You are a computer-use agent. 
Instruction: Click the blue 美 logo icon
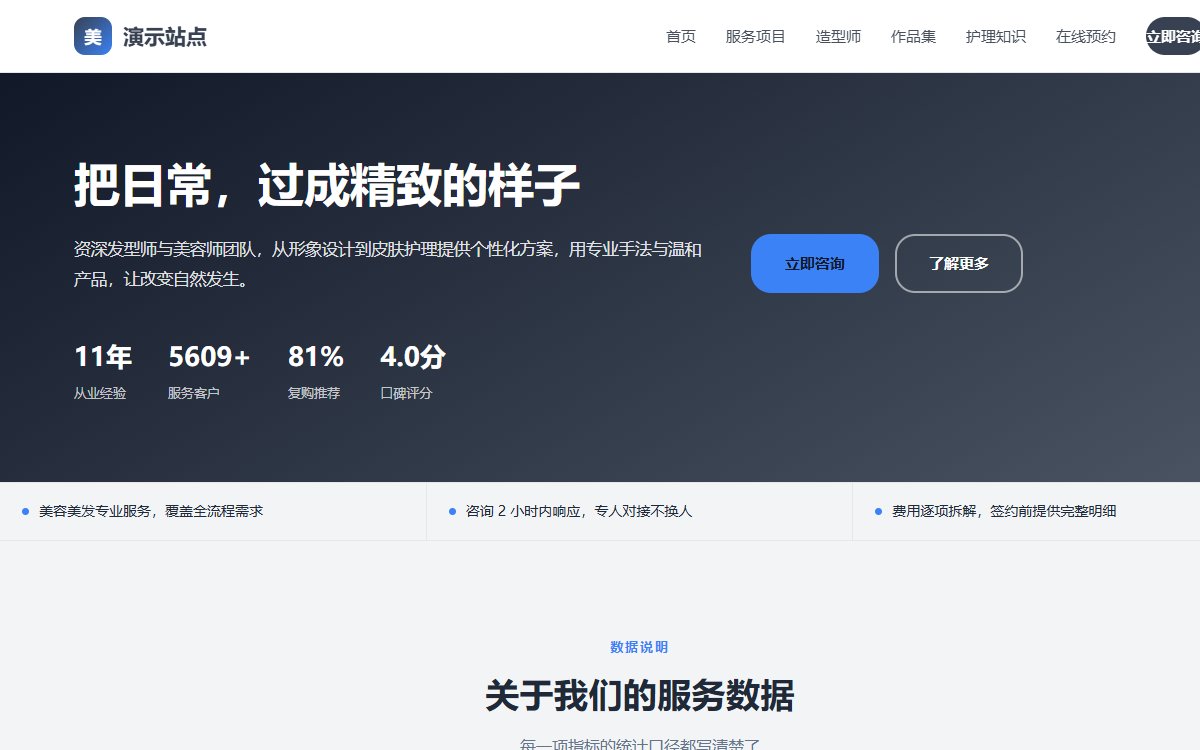click(x=93, y=36)
